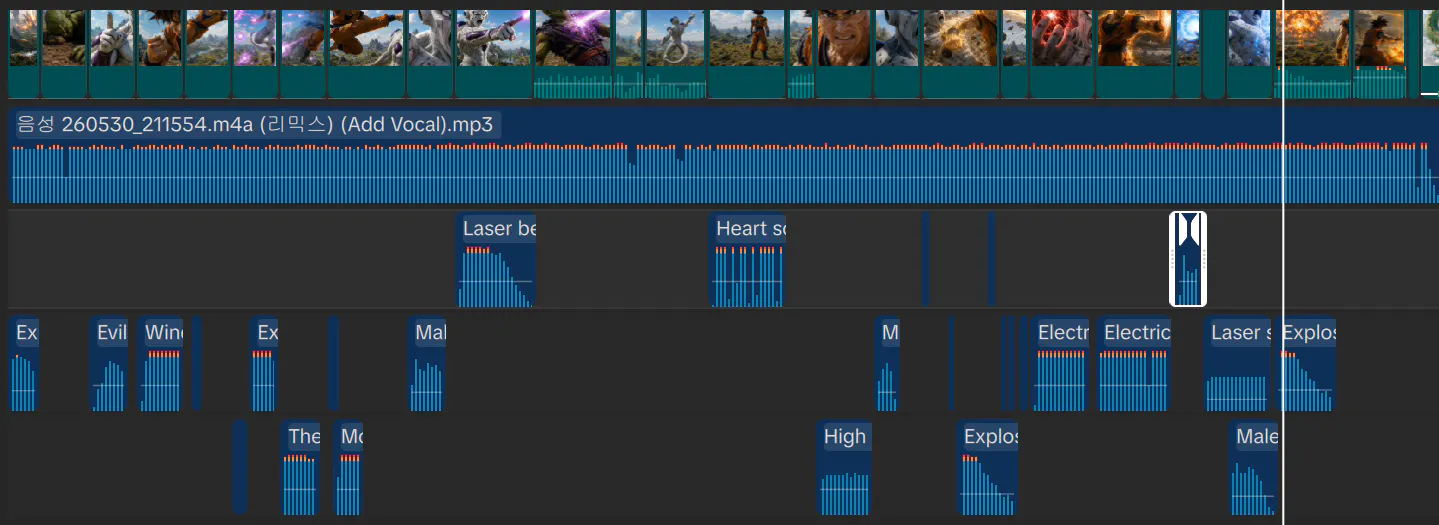Select the main voice audio track labeled 음성 260530_211554.m4a
This screenshot has width=1439, height=525.
coord(723,156)
